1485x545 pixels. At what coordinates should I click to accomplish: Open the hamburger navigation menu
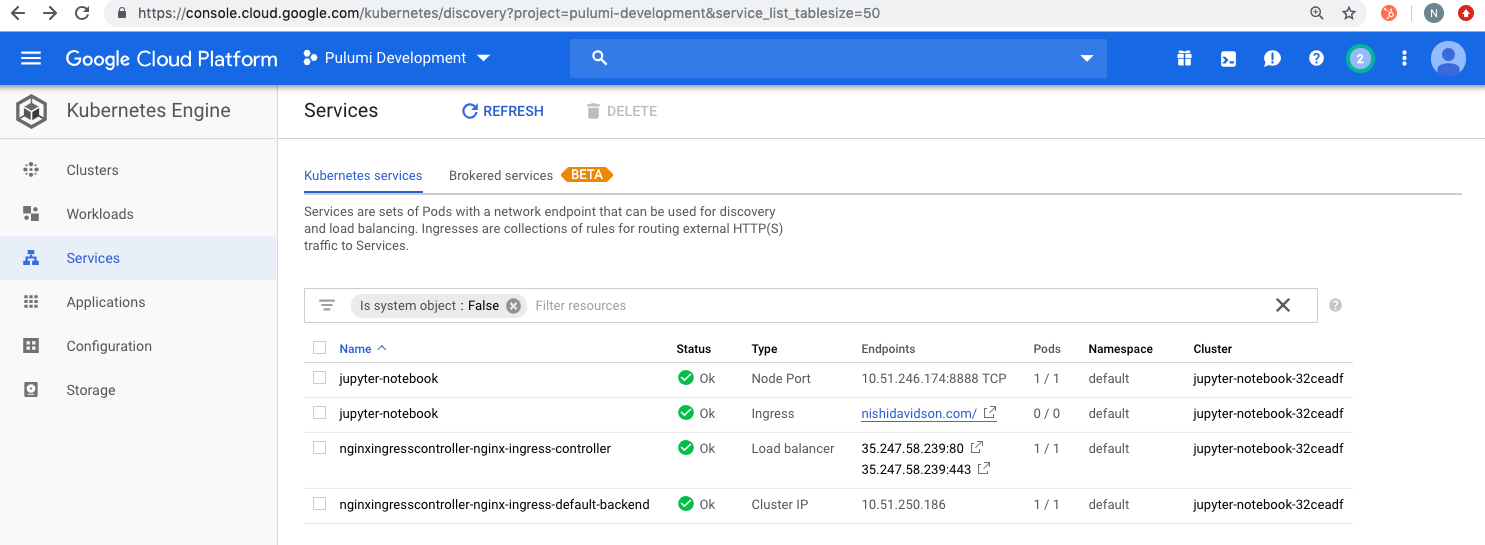pos(31,58)
